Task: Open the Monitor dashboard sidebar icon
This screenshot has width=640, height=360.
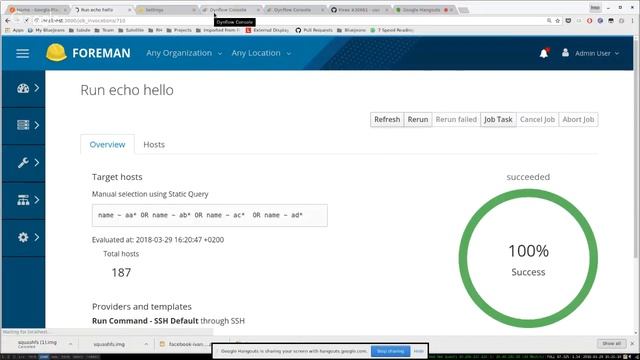Action: coord(23,88)
